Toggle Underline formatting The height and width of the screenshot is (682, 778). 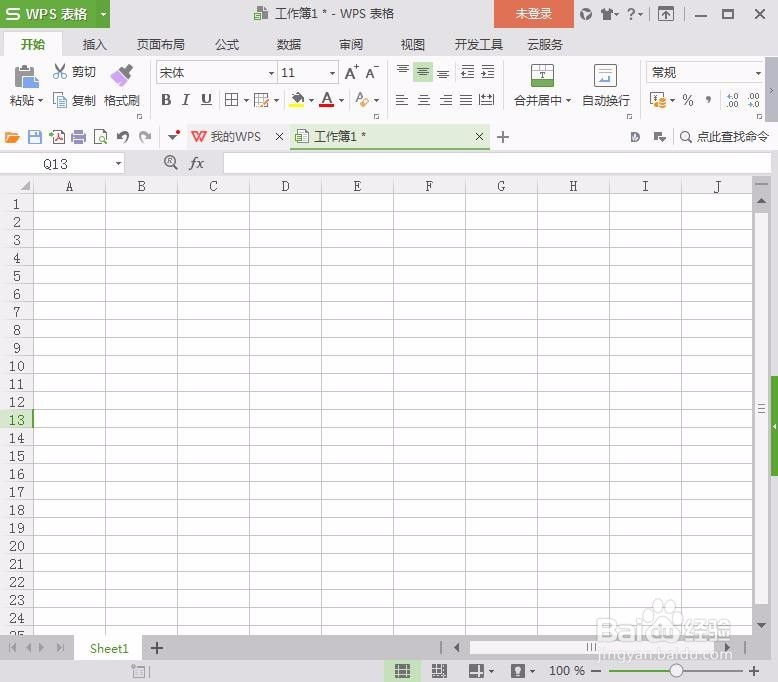pos(206,100)
